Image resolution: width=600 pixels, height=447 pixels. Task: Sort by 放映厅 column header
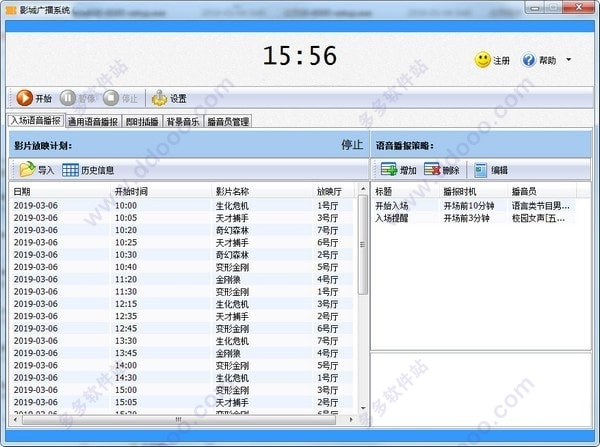pos(333,191)
